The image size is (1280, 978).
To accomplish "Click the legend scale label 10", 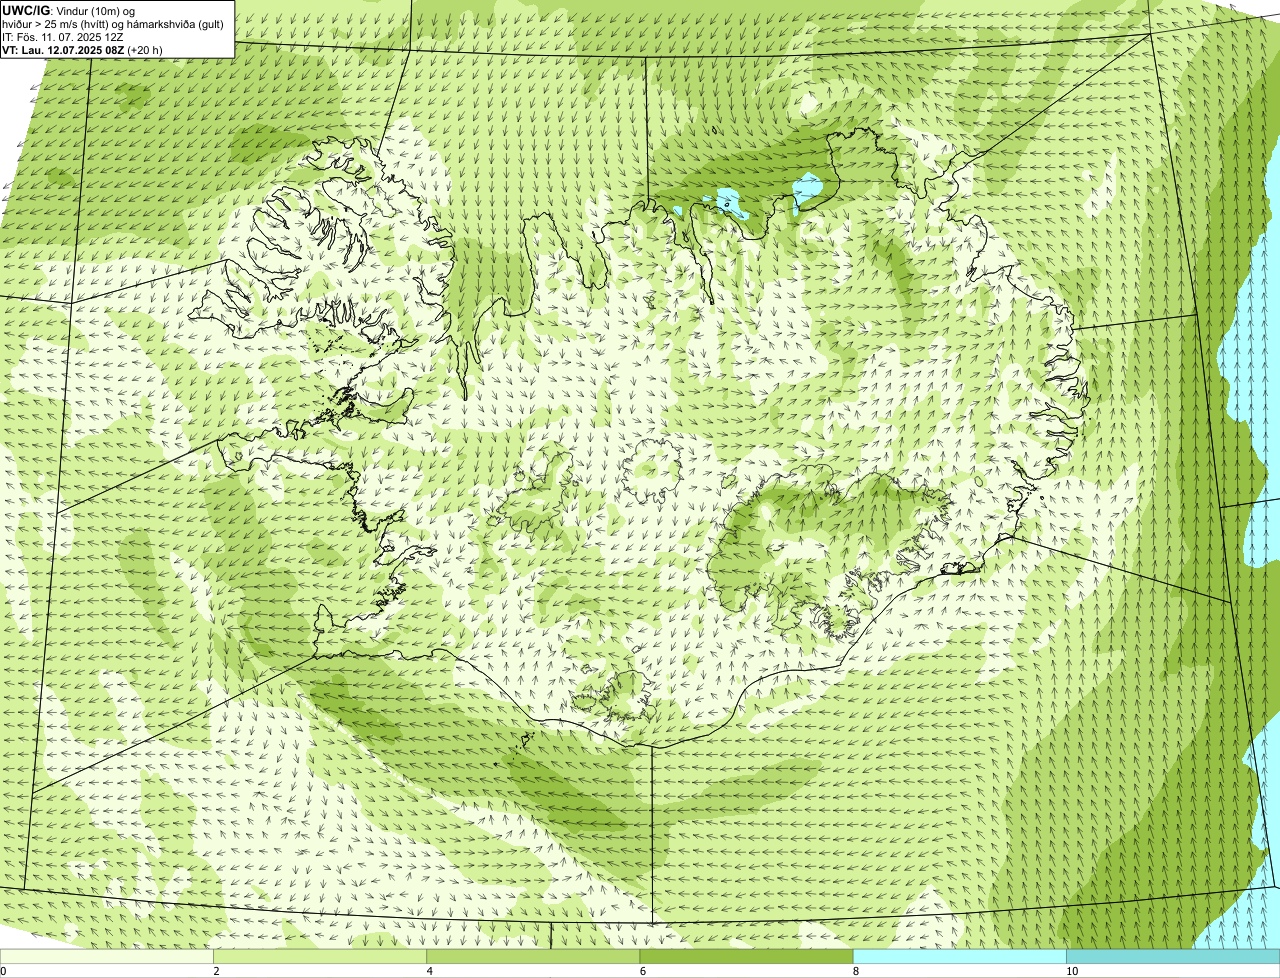I will [1072, 971].
